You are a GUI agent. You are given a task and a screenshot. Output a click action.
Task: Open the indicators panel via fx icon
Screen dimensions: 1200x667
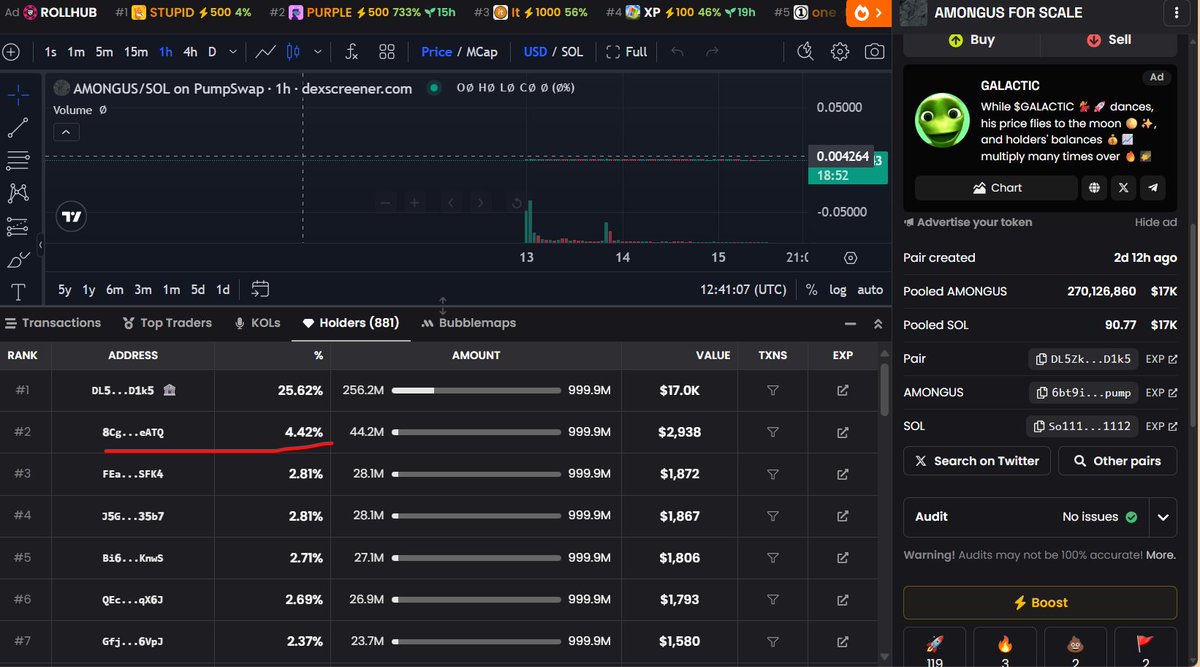(x=351, y=51)
